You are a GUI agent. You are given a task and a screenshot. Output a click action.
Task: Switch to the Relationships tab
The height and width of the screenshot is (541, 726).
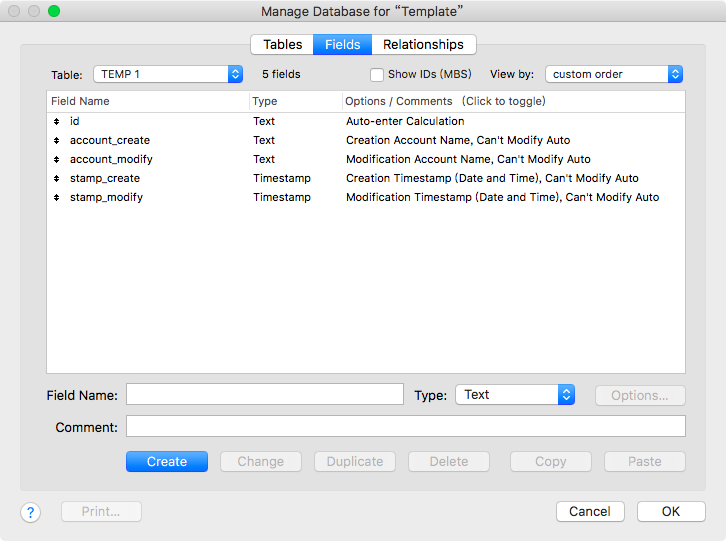423,44
